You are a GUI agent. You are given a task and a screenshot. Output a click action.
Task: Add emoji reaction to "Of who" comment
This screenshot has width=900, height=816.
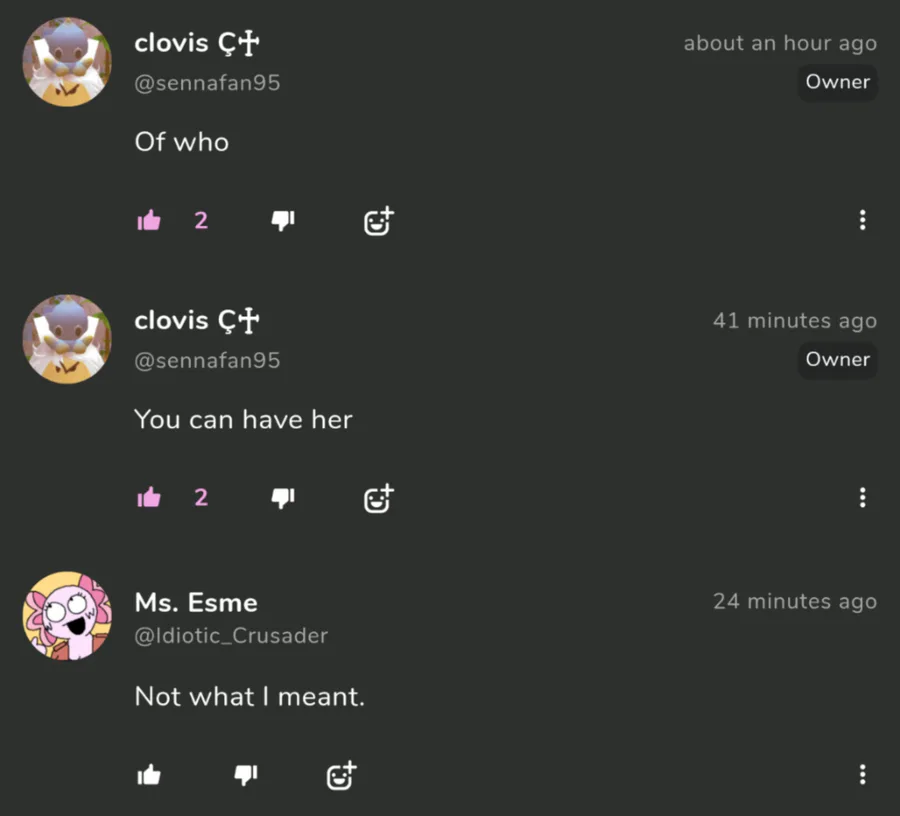pos(379,221)
